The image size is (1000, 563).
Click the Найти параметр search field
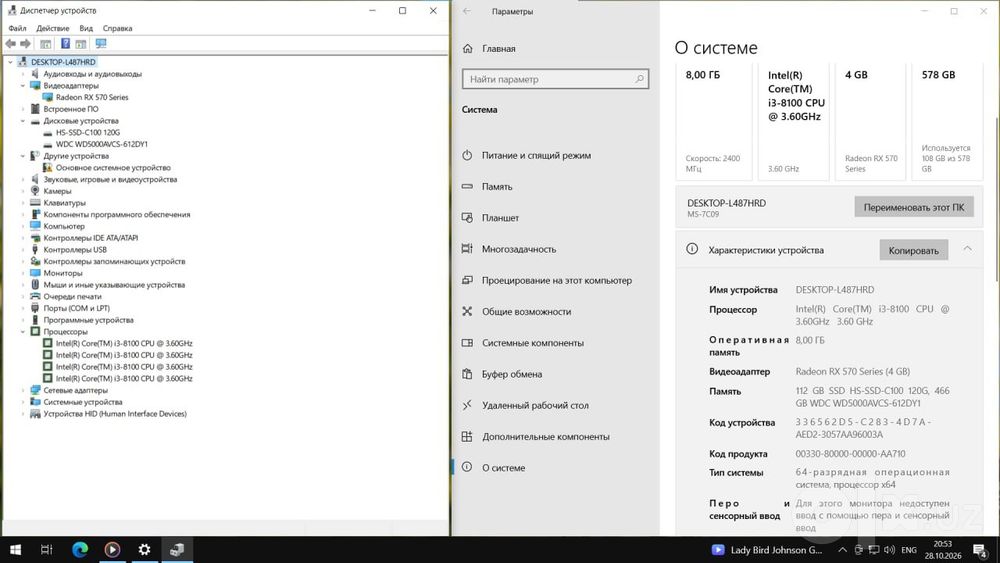coord(555,79)
